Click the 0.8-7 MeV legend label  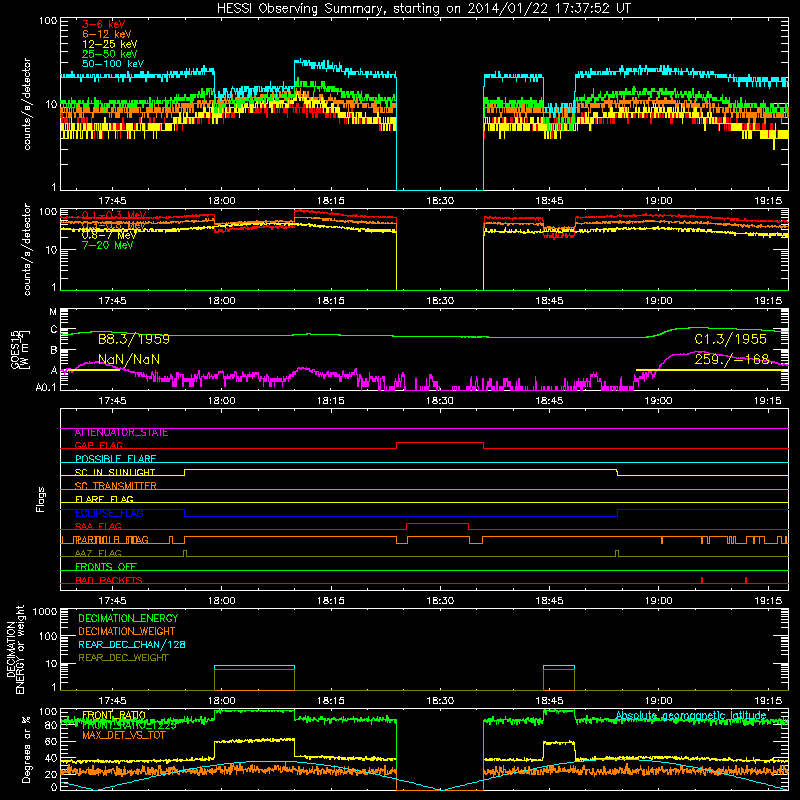coord(109,235)
